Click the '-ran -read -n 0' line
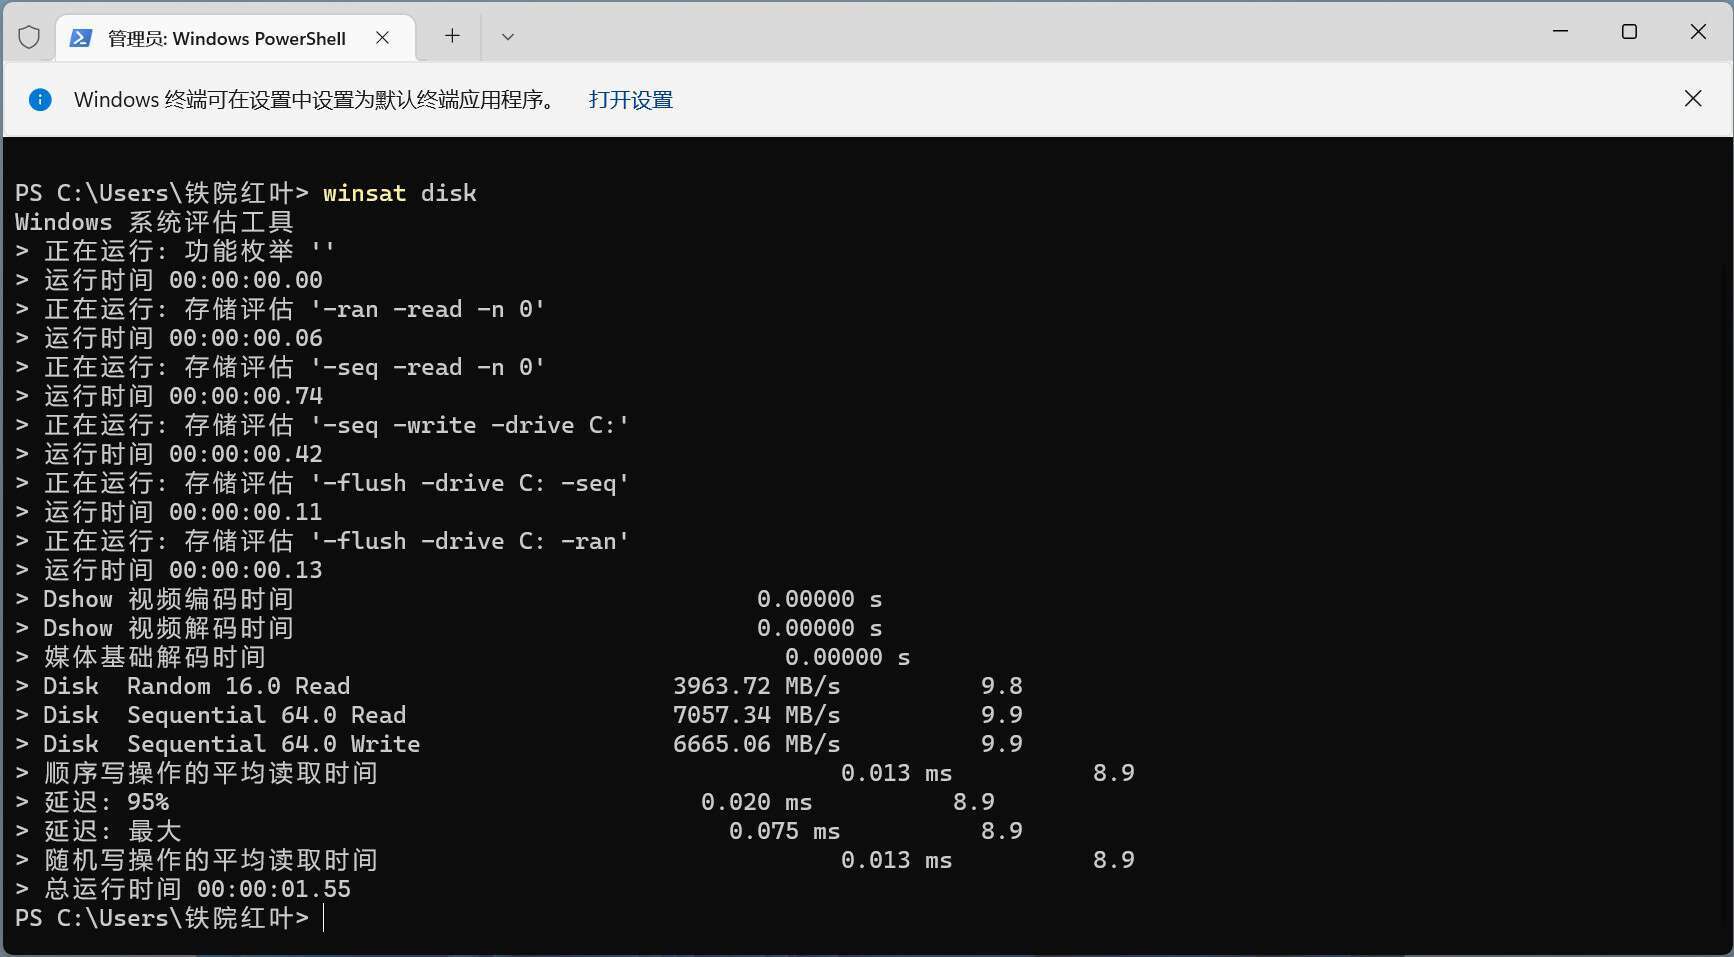 tap(280, 309)
